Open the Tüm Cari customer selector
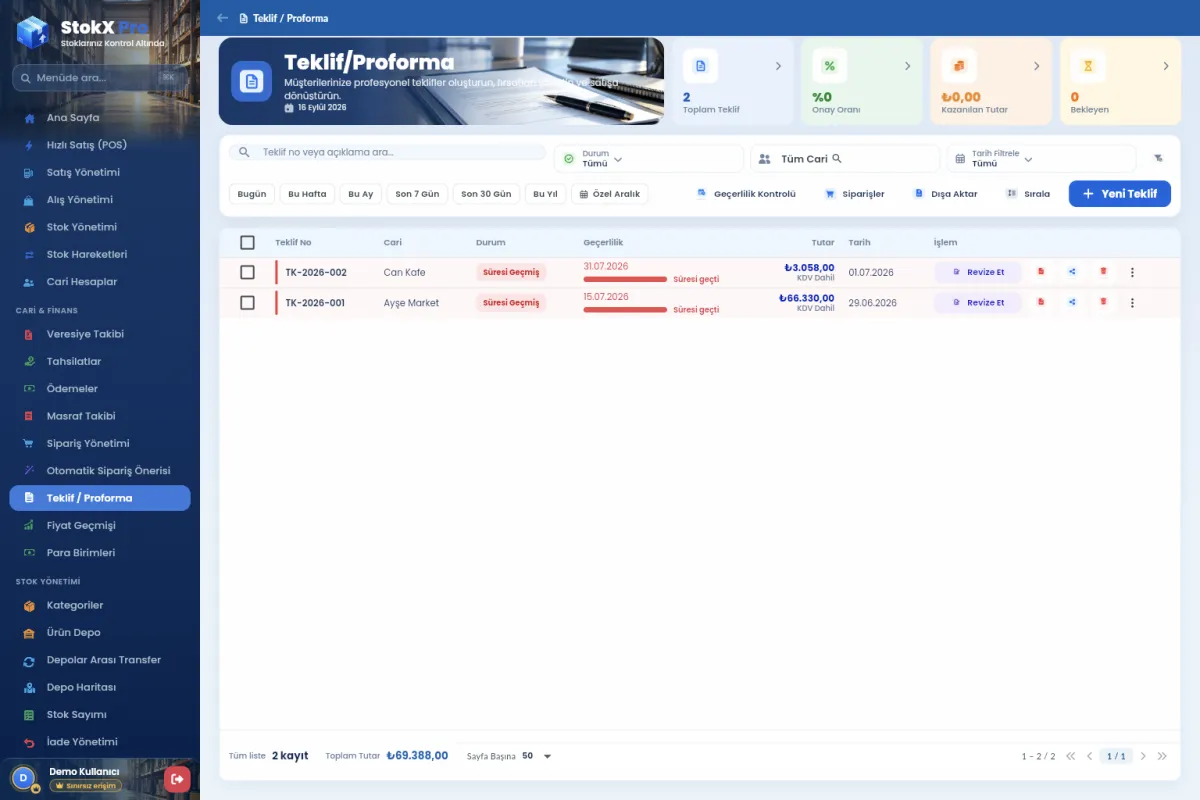The image size is (1200, 800). point(845,158)
